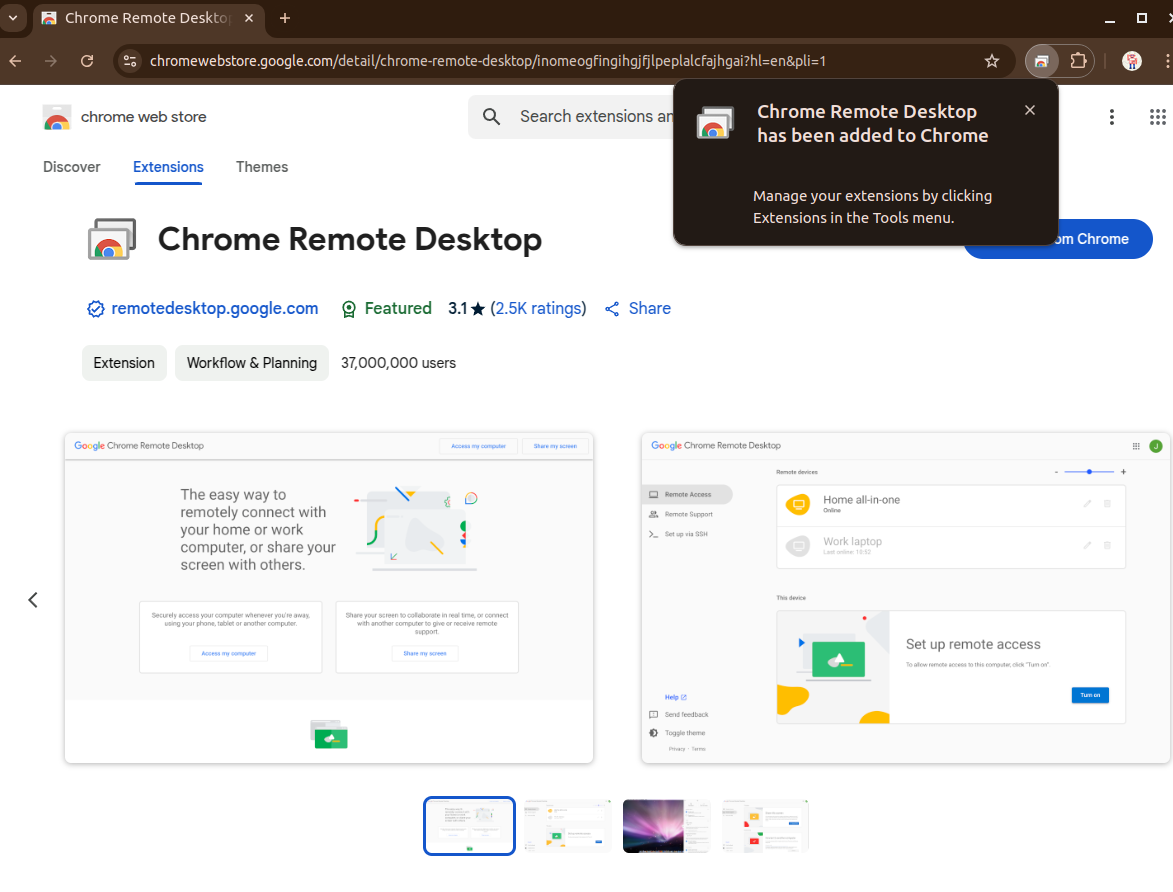Viewport: 1173px width, 892px height.
Task: Click the browser forward arrow
Action: coord(51,61)
